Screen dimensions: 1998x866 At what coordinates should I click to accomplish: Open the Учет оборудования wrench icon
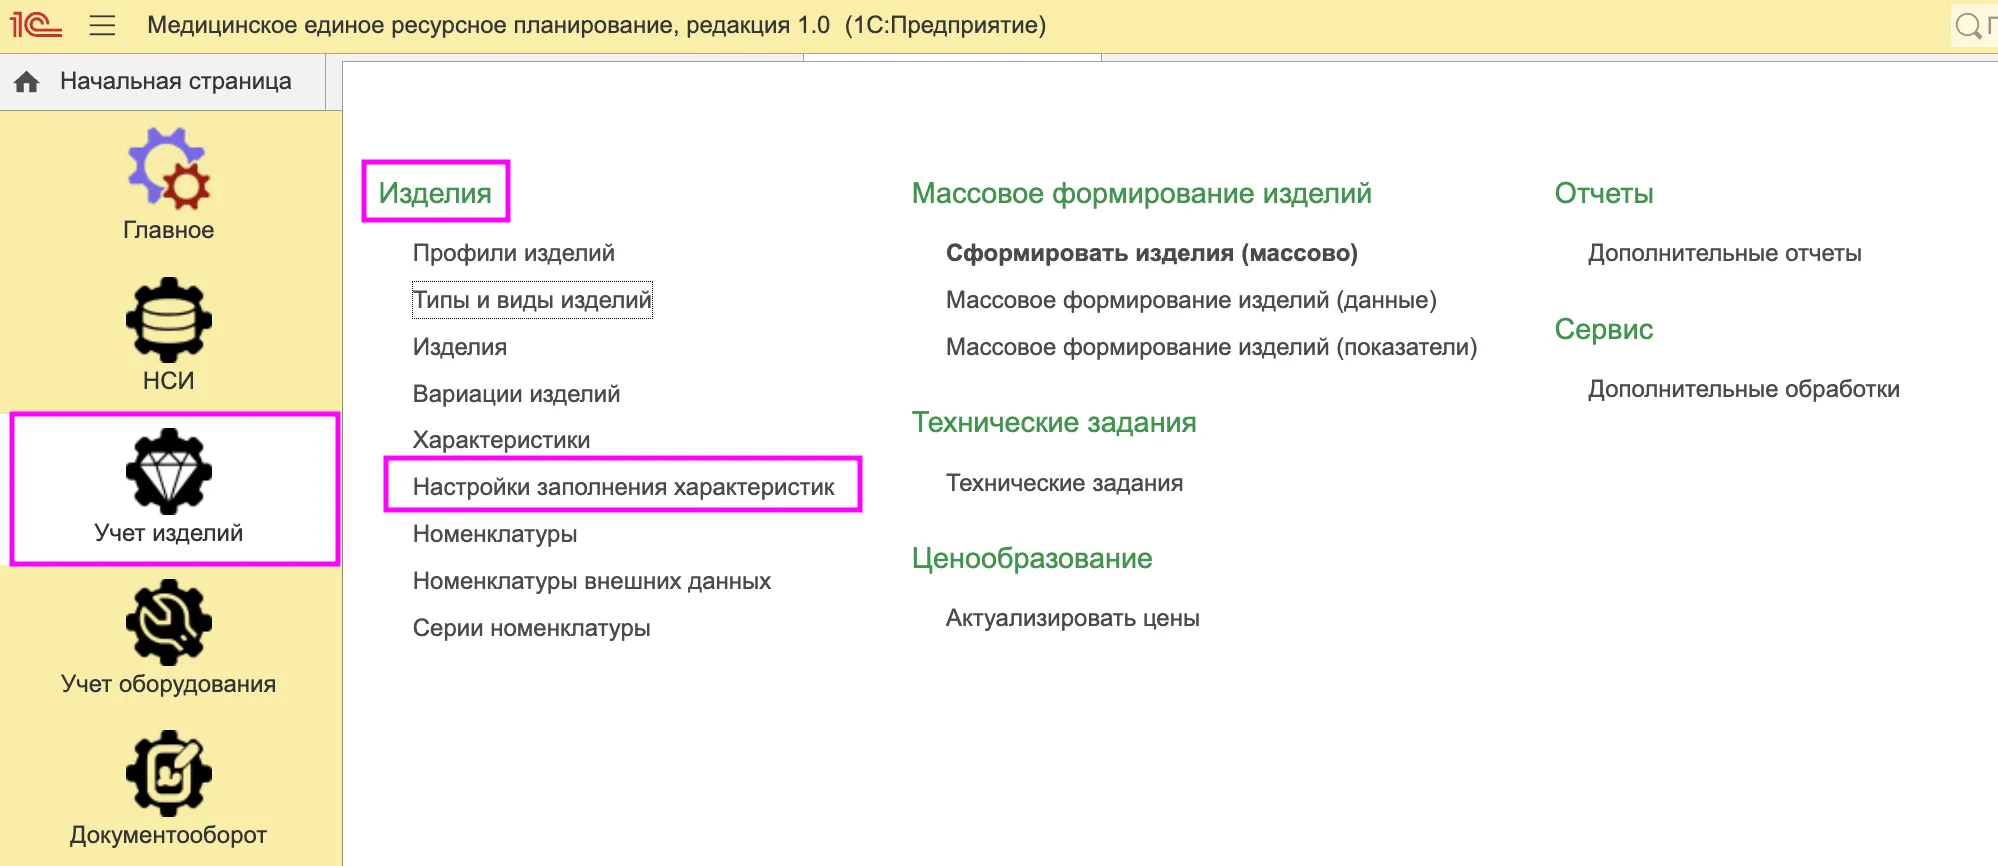(168, 622)
